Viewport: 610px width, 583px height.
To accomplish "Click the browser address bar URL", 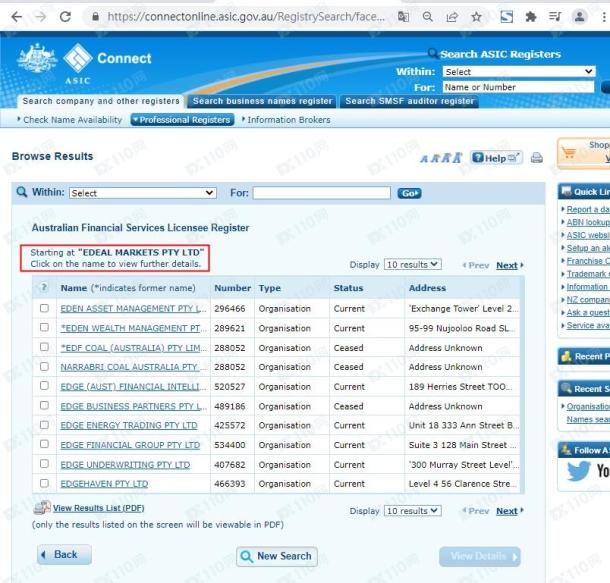I will 246,17.
